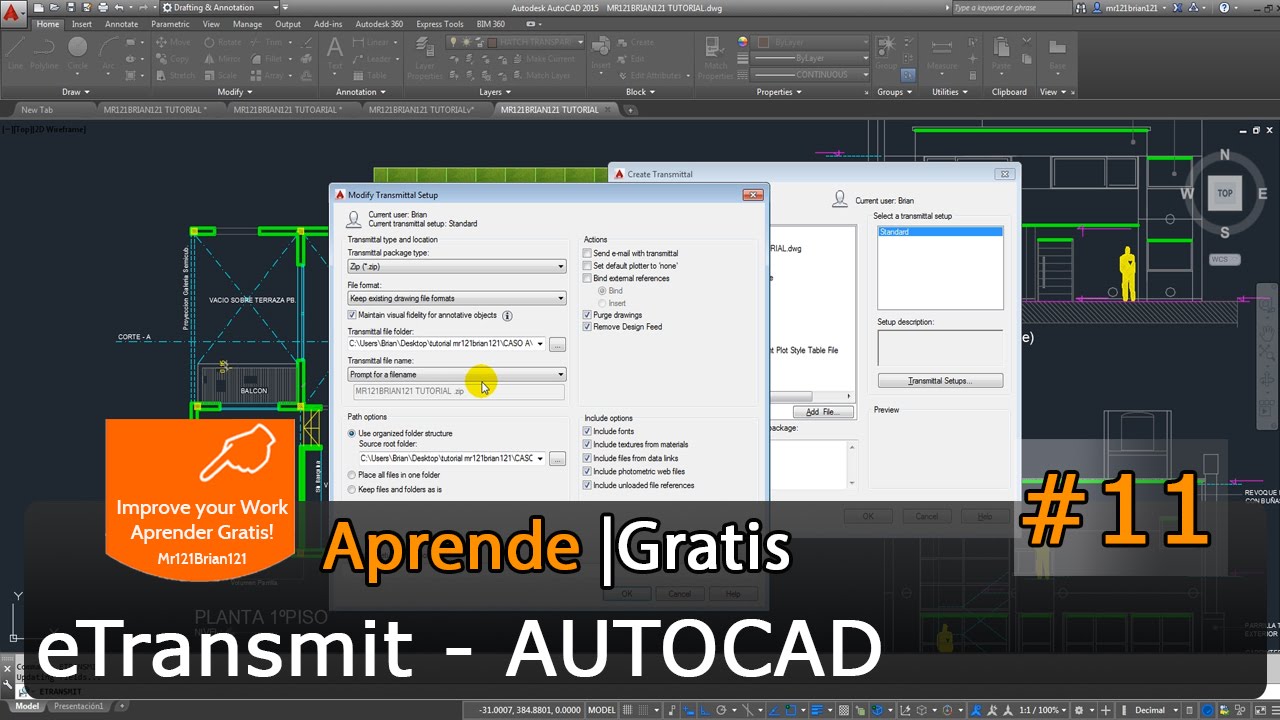Enable Bind external references checkbox
Viewport: 1280px width, 720px height.
[588, 278]
